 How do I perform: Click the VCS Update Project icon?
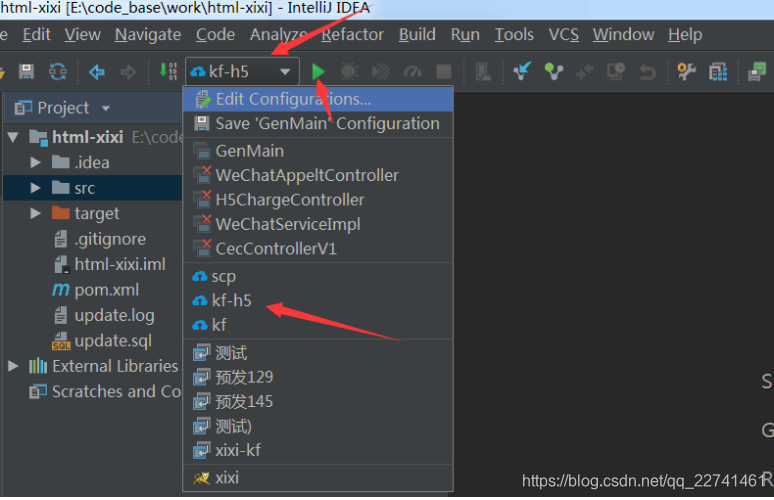pos(522,71)
